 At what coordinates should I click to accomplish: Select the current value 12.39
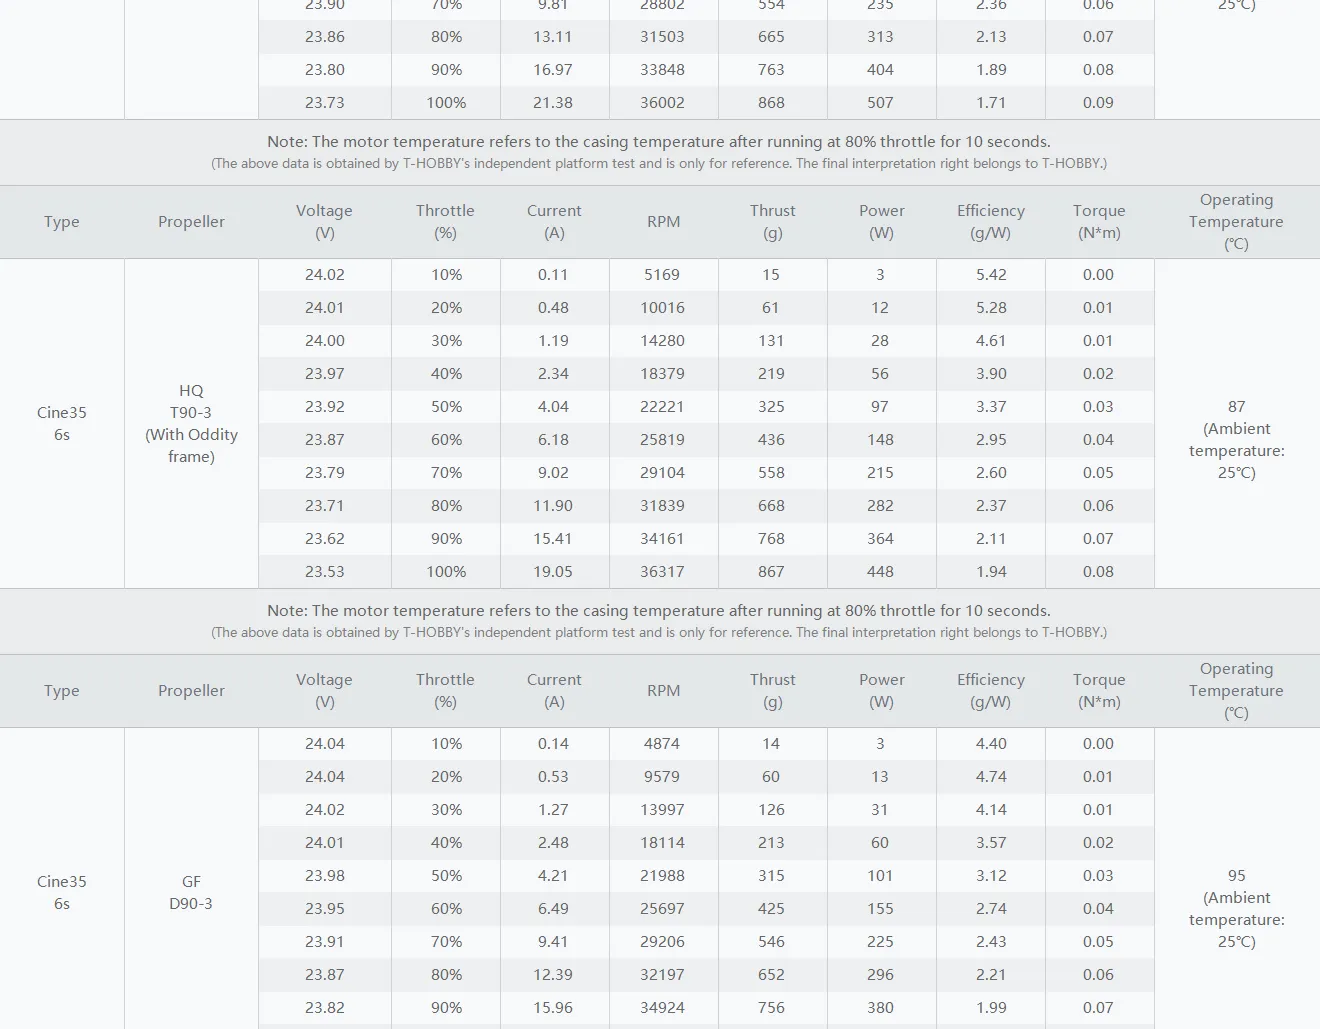pos(553,975)
